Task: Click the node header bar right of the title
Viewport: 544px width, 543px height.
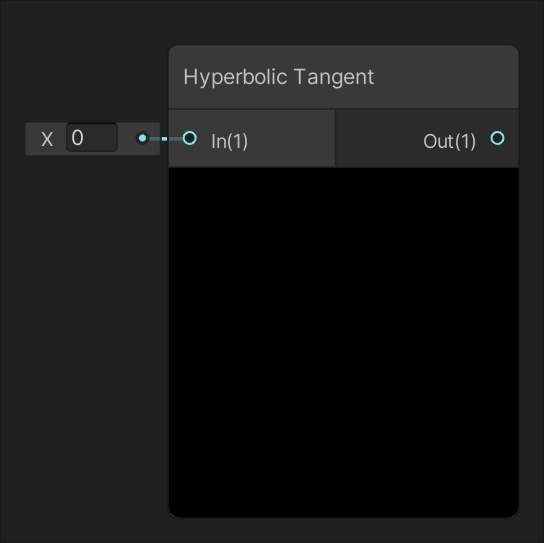Action: pos(446,77)
